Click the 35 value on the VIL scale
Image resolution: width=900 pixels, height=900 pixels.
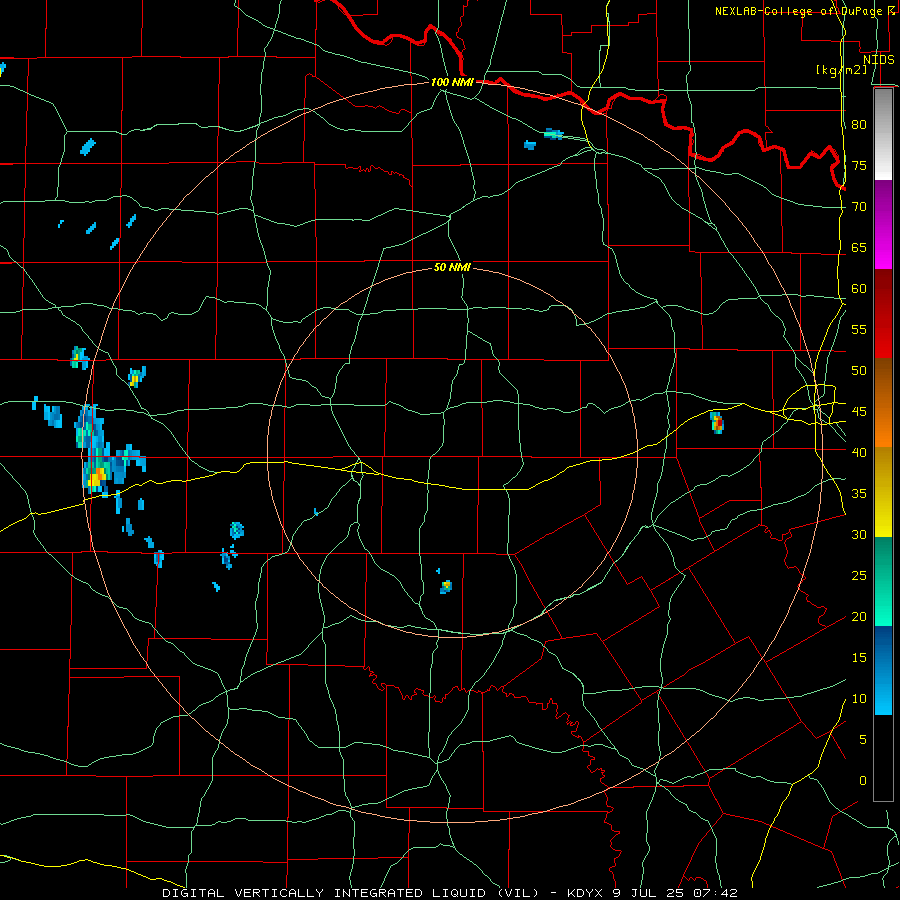859,494
